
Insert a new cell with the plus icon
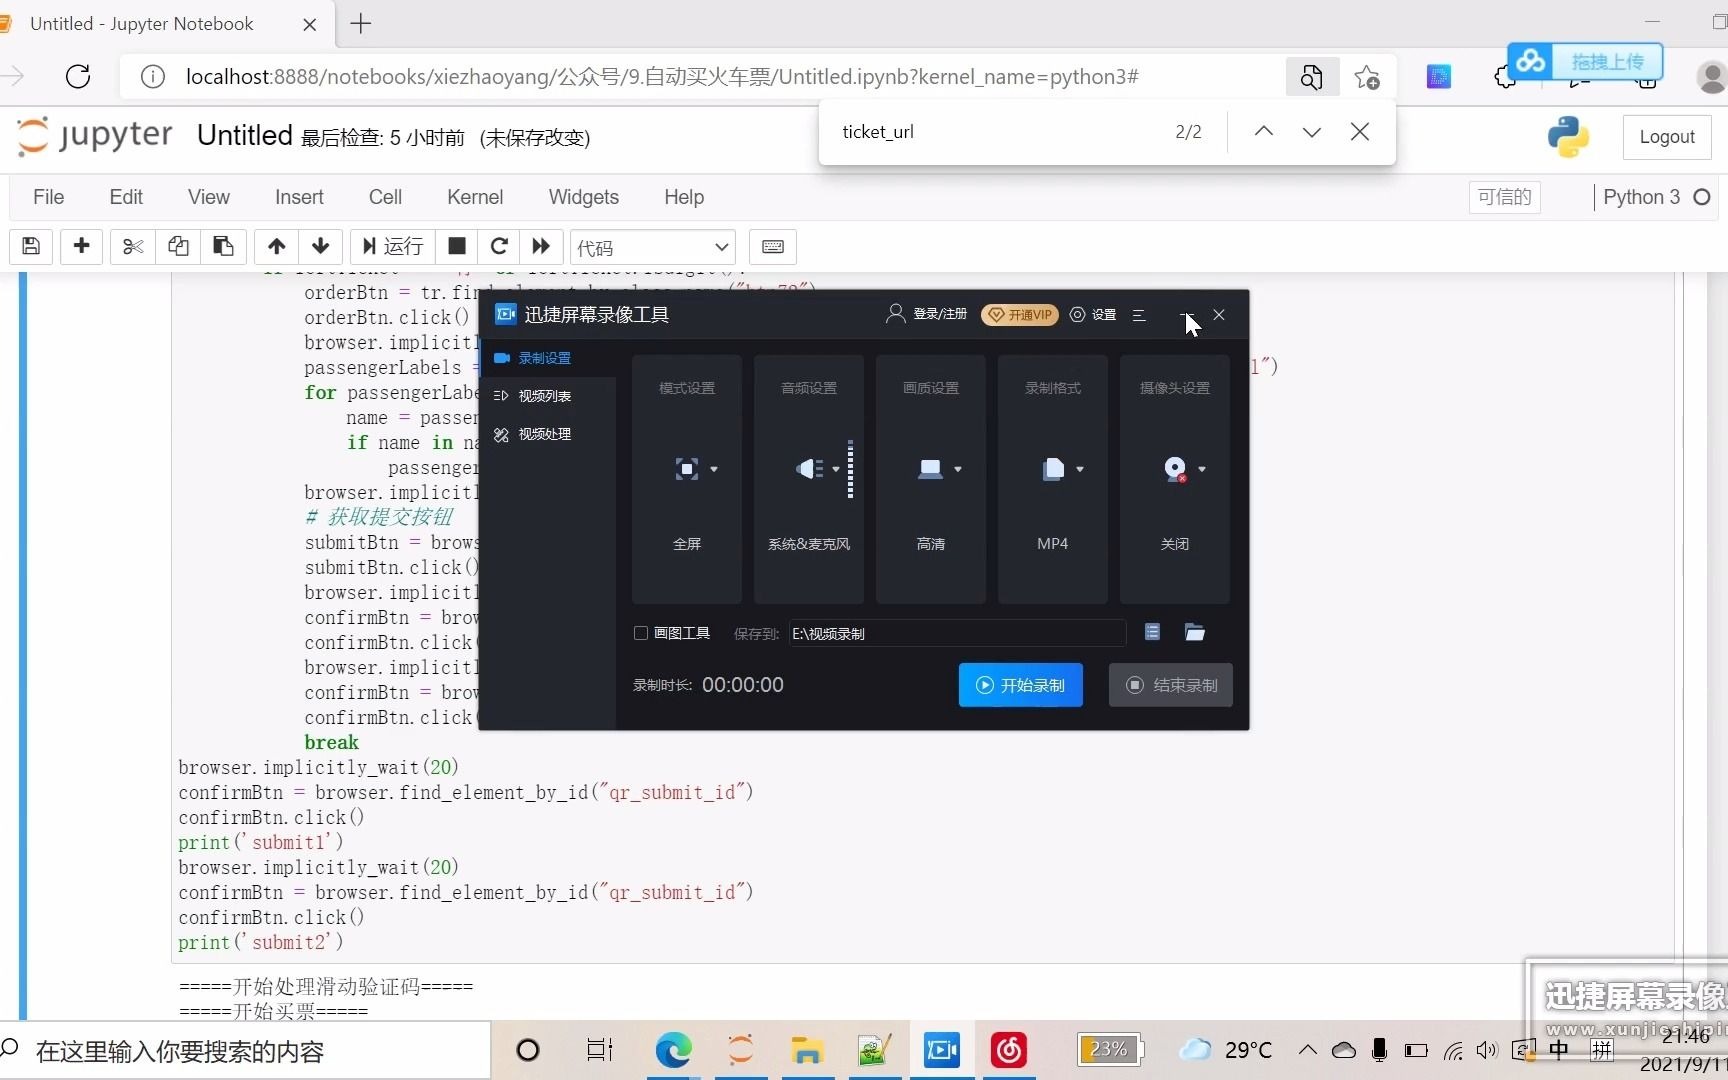tap(82, 246)
